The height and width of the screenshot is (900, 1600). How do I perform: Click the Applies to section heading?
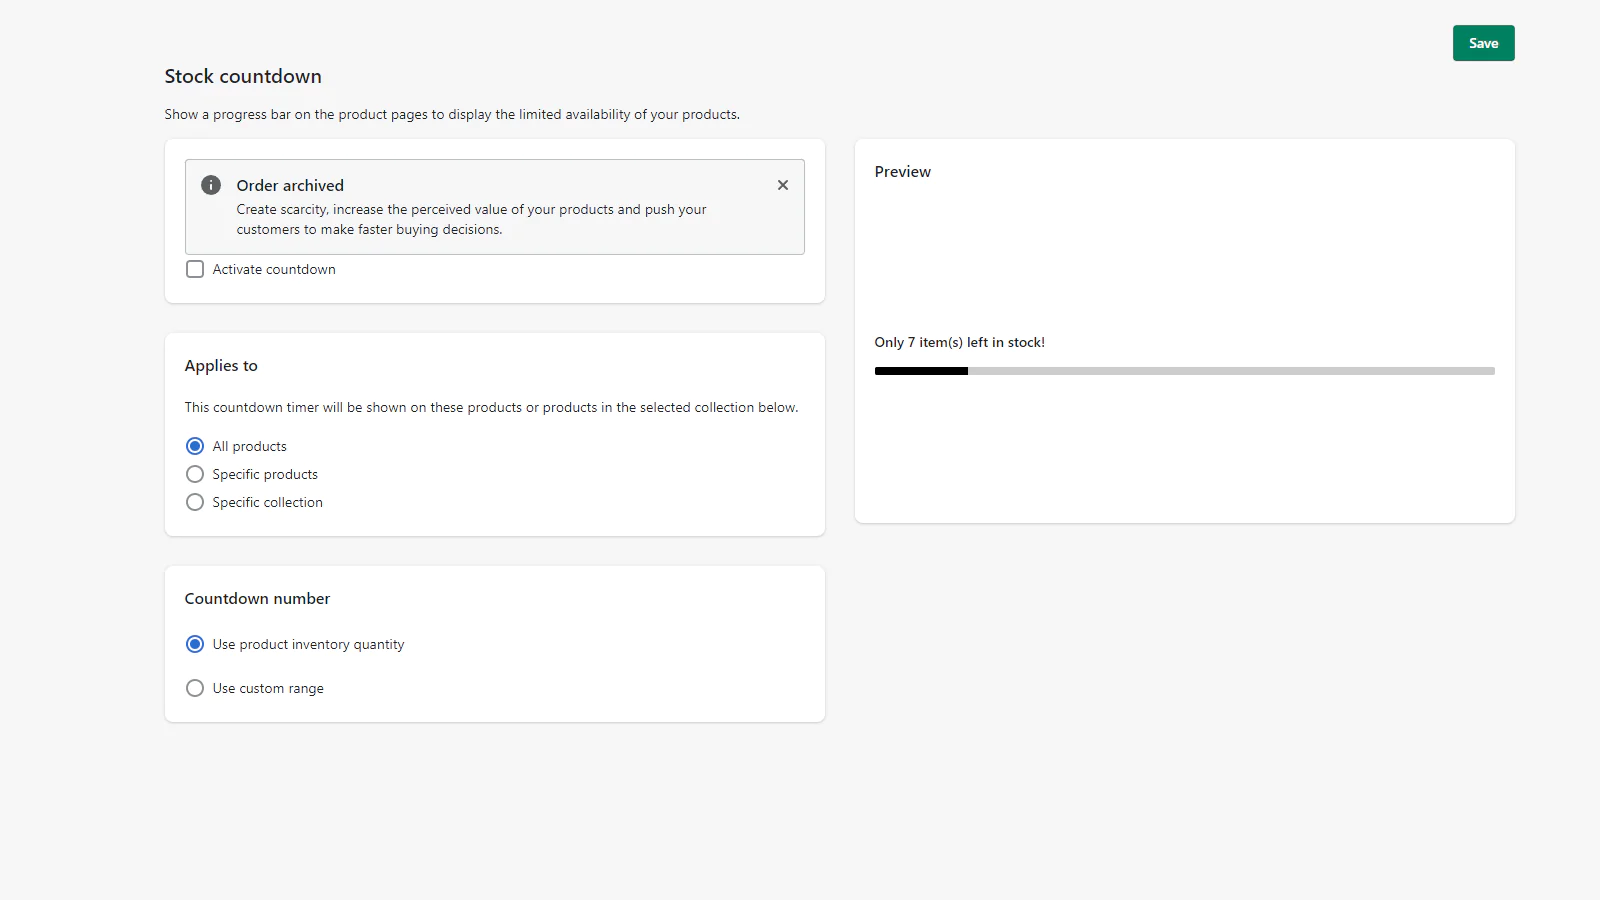pyautogui.click(x=221, y=366)
